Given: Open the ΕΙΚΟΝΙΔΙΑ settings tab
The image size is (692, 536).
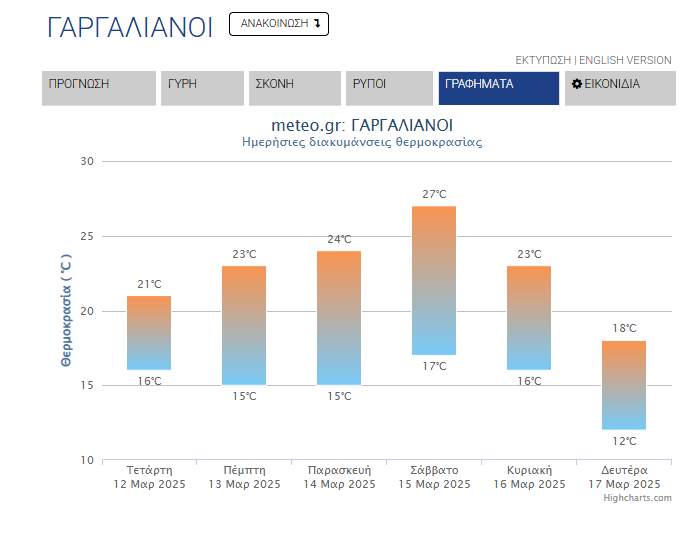Looking at the screenshot, I should point(620,88).
